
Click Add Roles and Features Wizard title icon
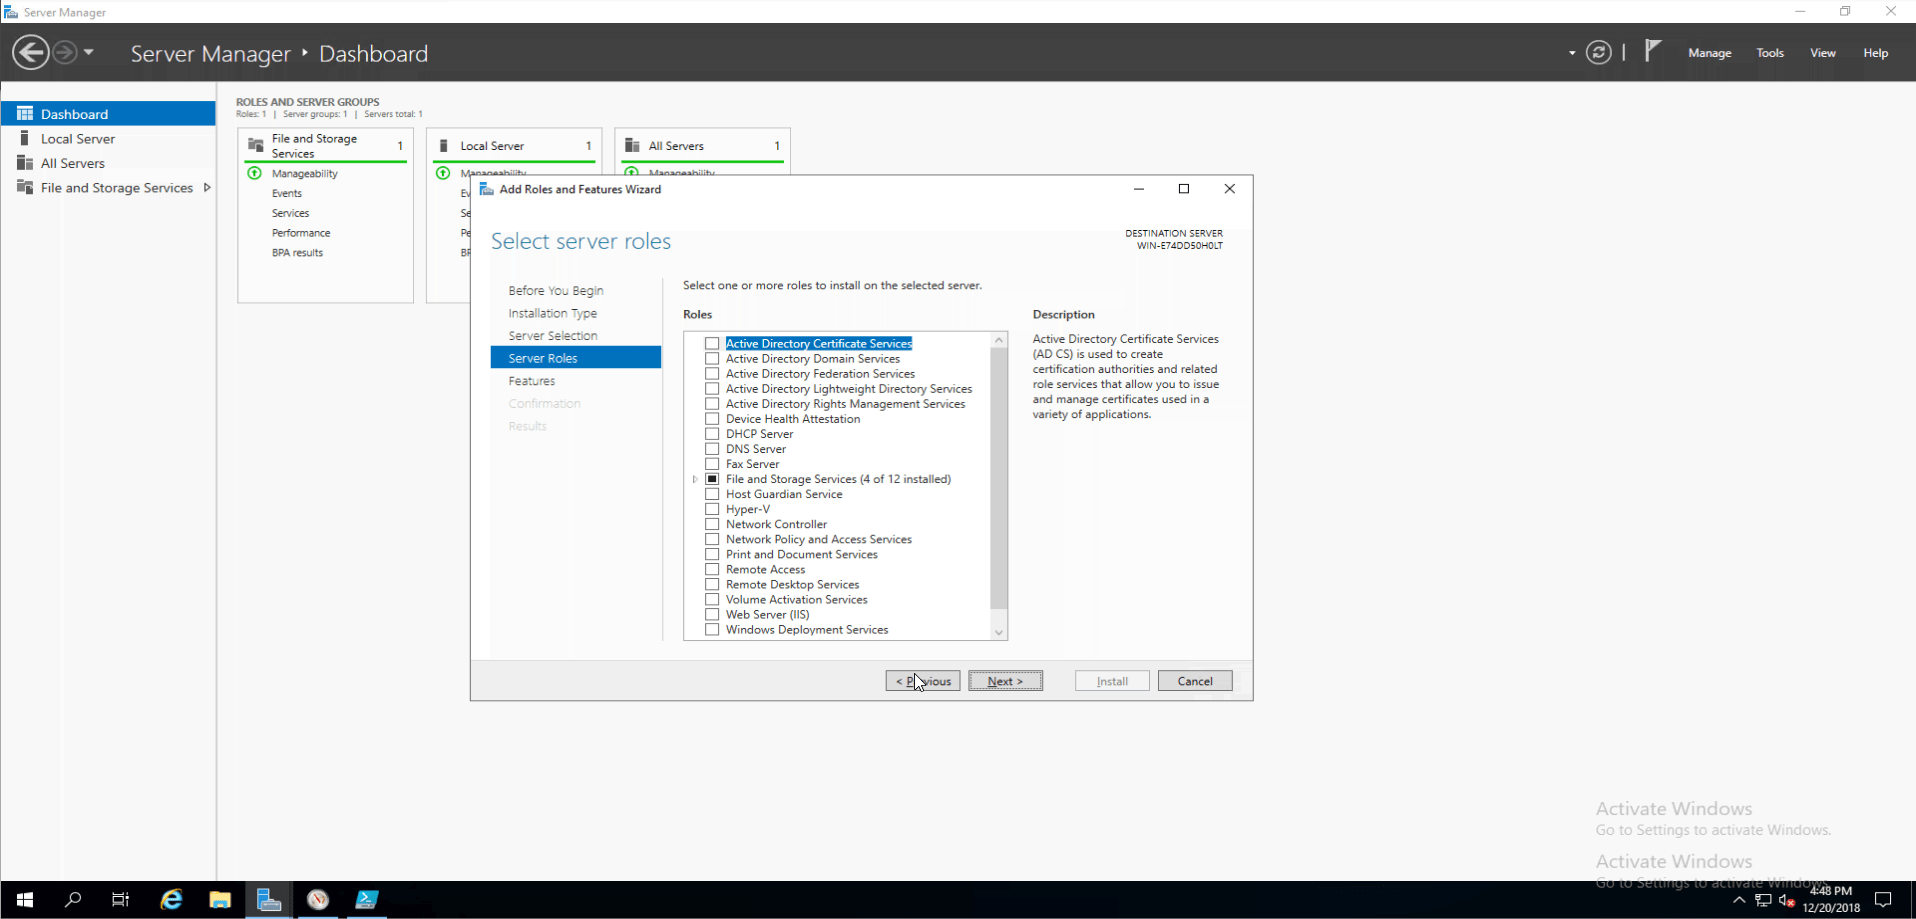(x=486, y=189)
